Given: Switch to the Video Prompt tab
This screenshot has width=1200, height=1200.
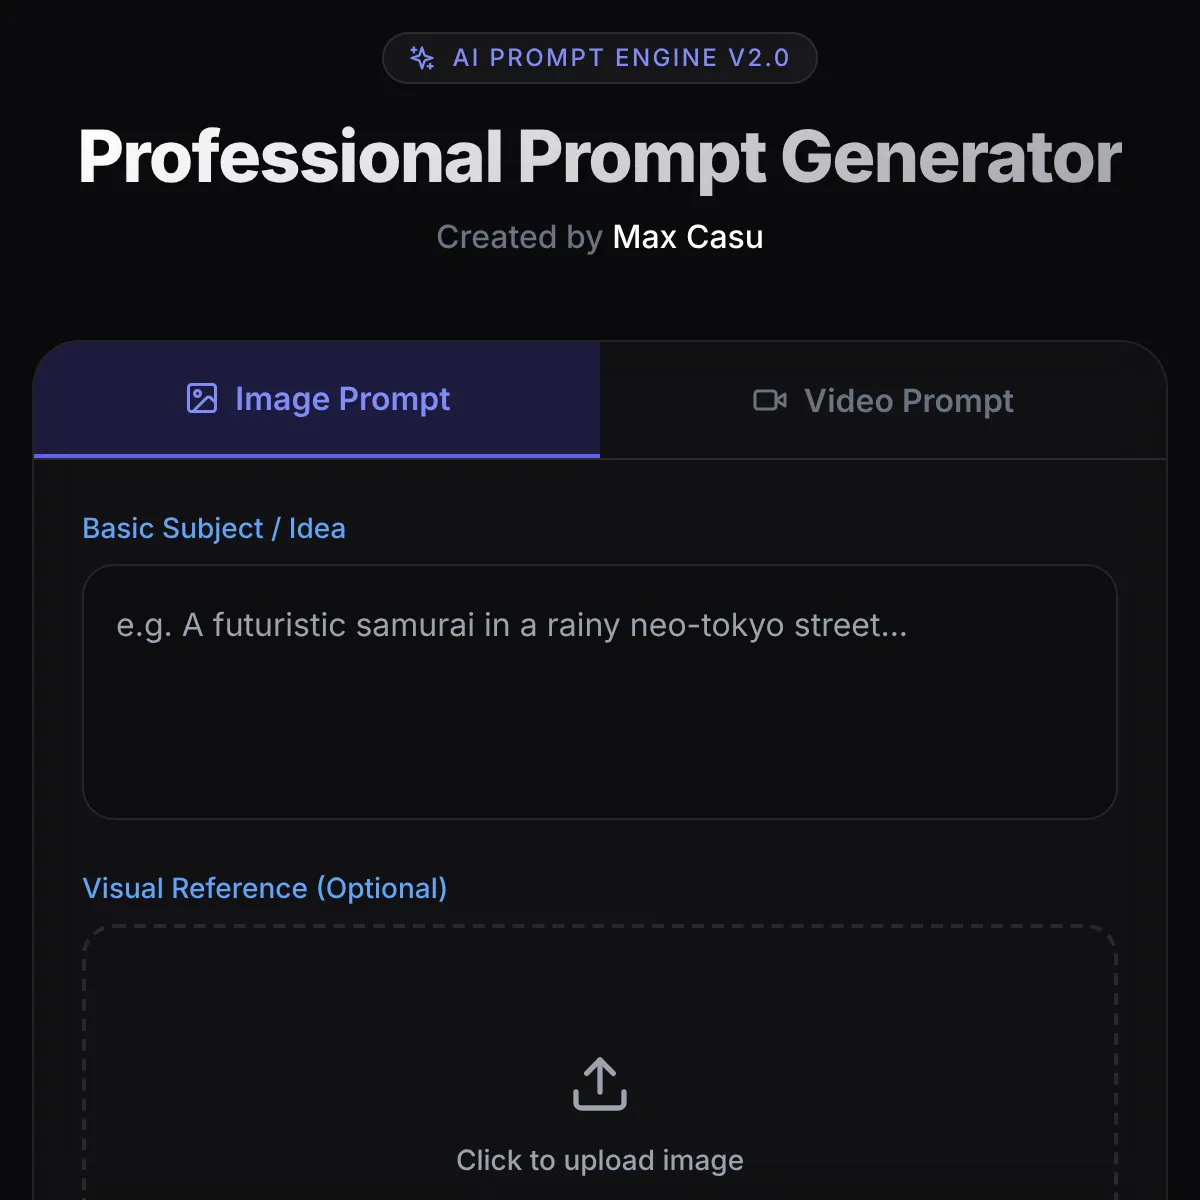Looking at the screenshot, I should (884, 400).
